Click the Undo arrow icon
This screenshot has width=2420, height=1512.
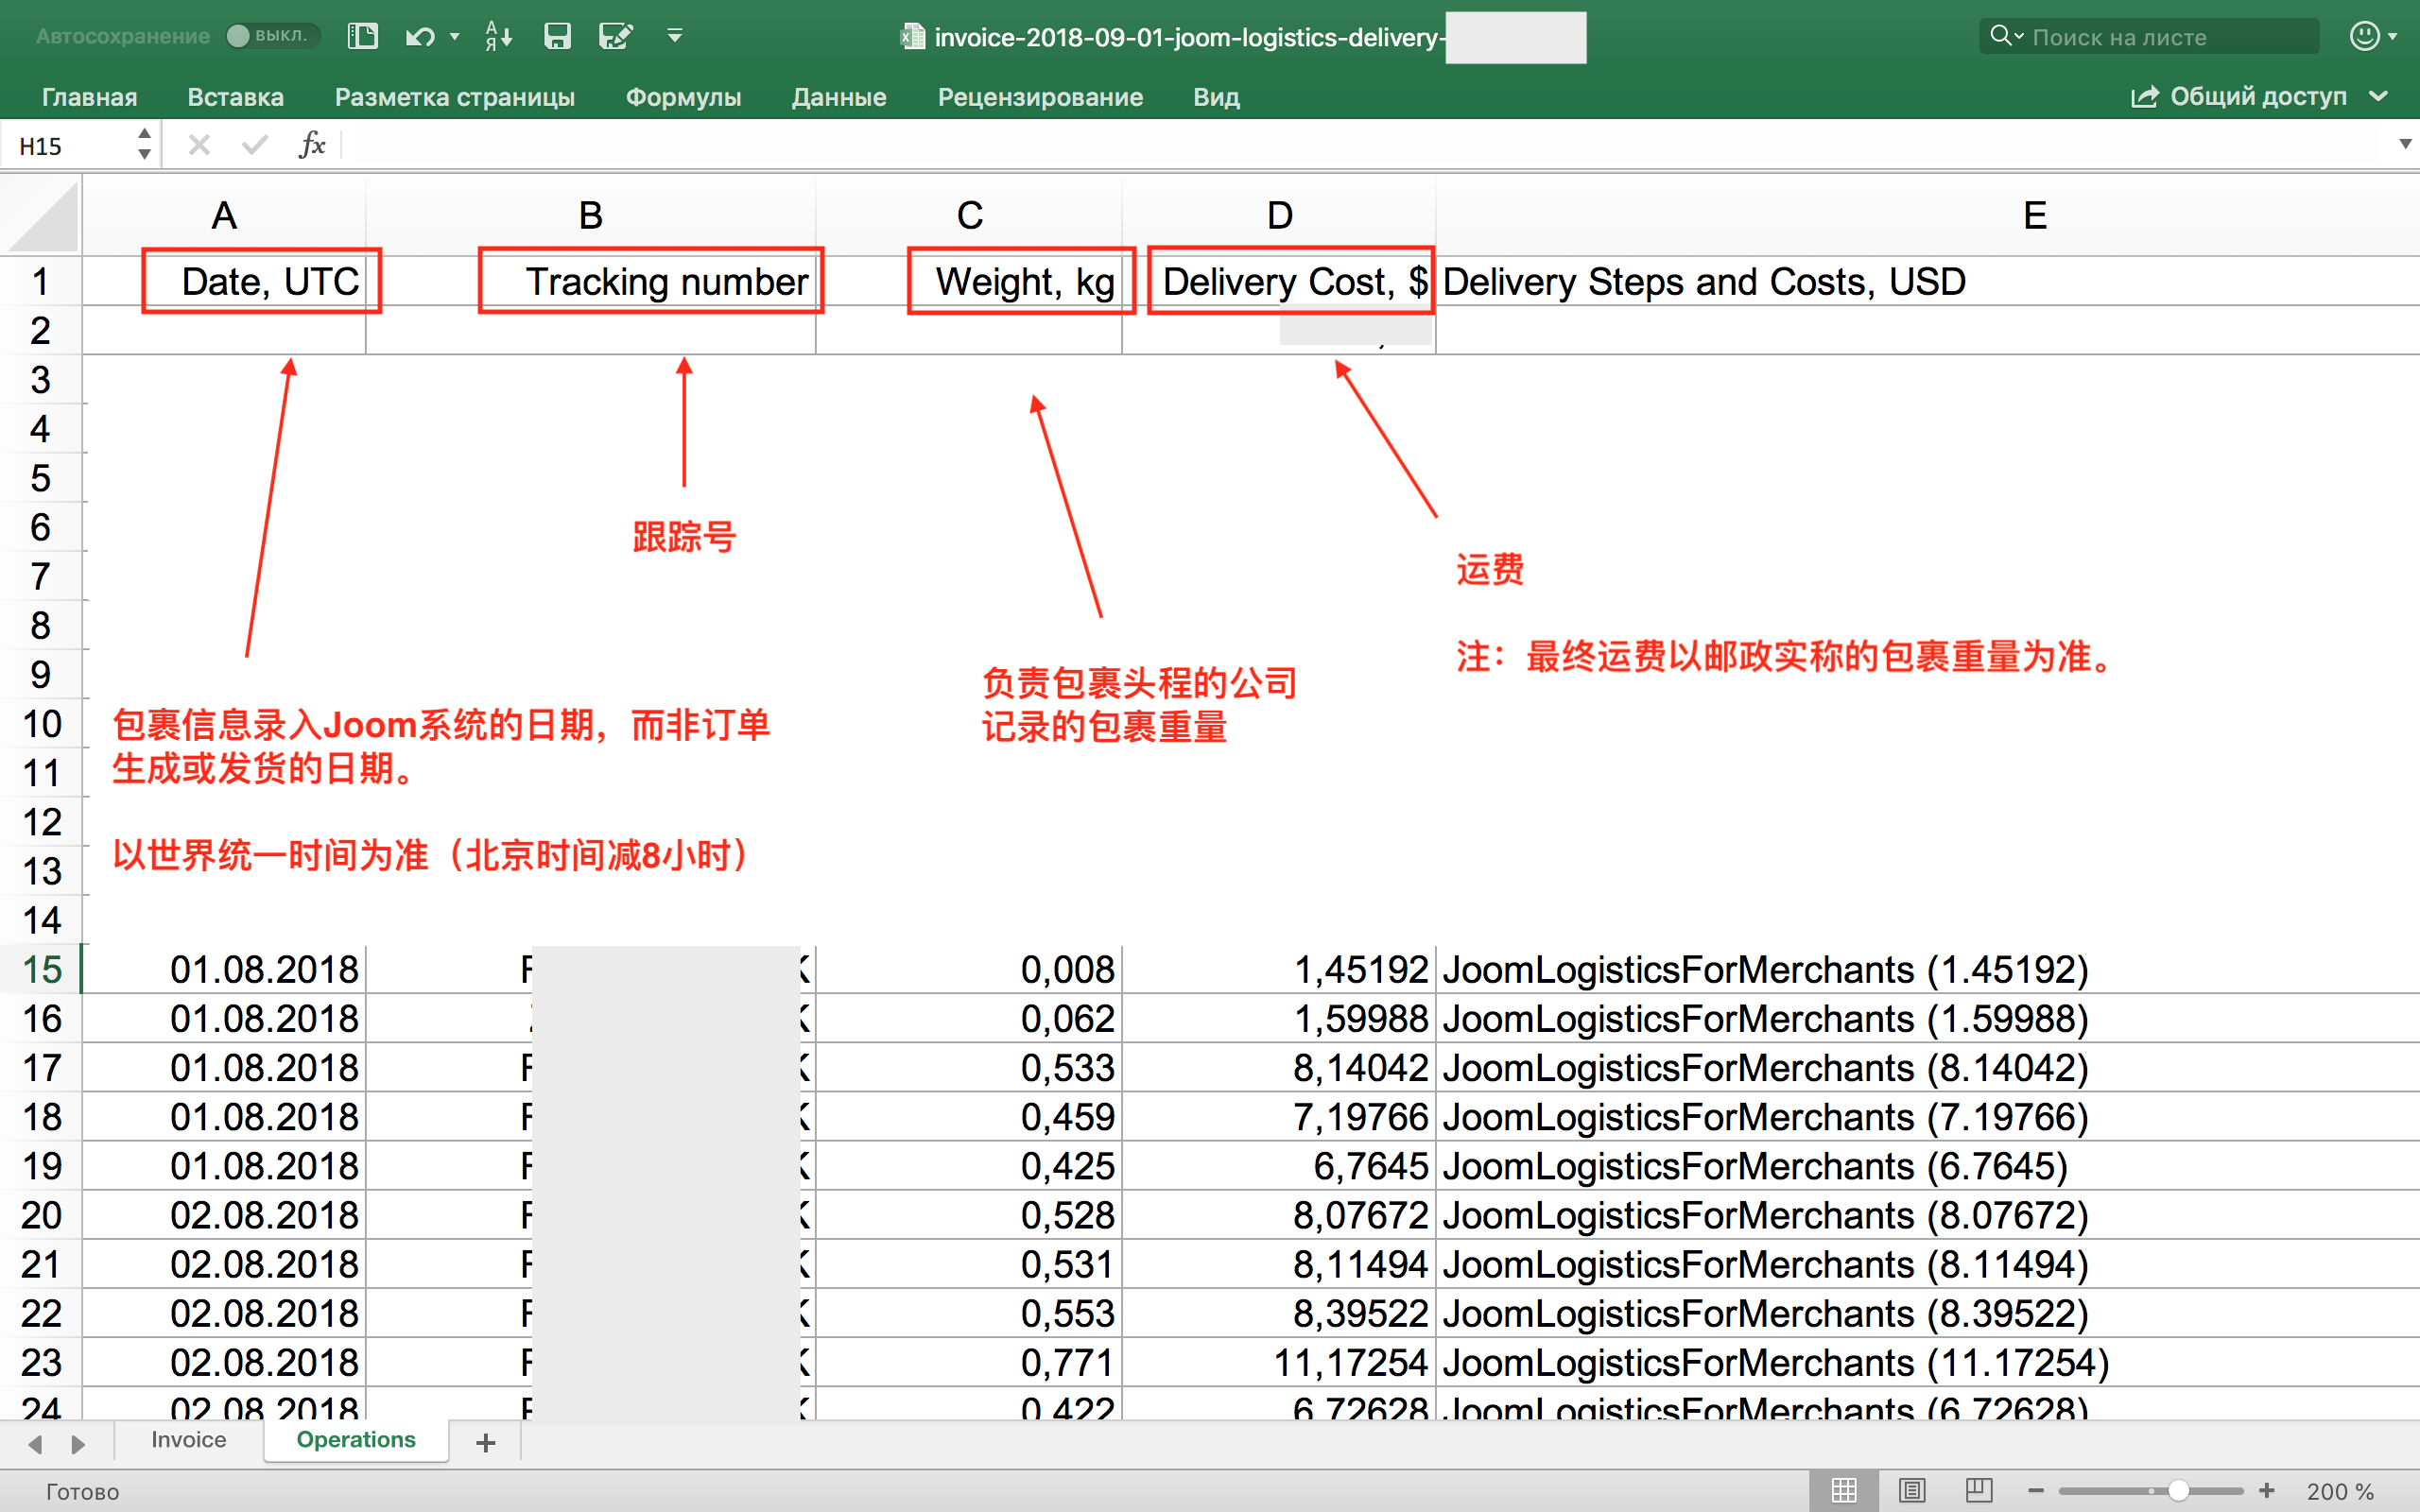click(x=420, y=37)
